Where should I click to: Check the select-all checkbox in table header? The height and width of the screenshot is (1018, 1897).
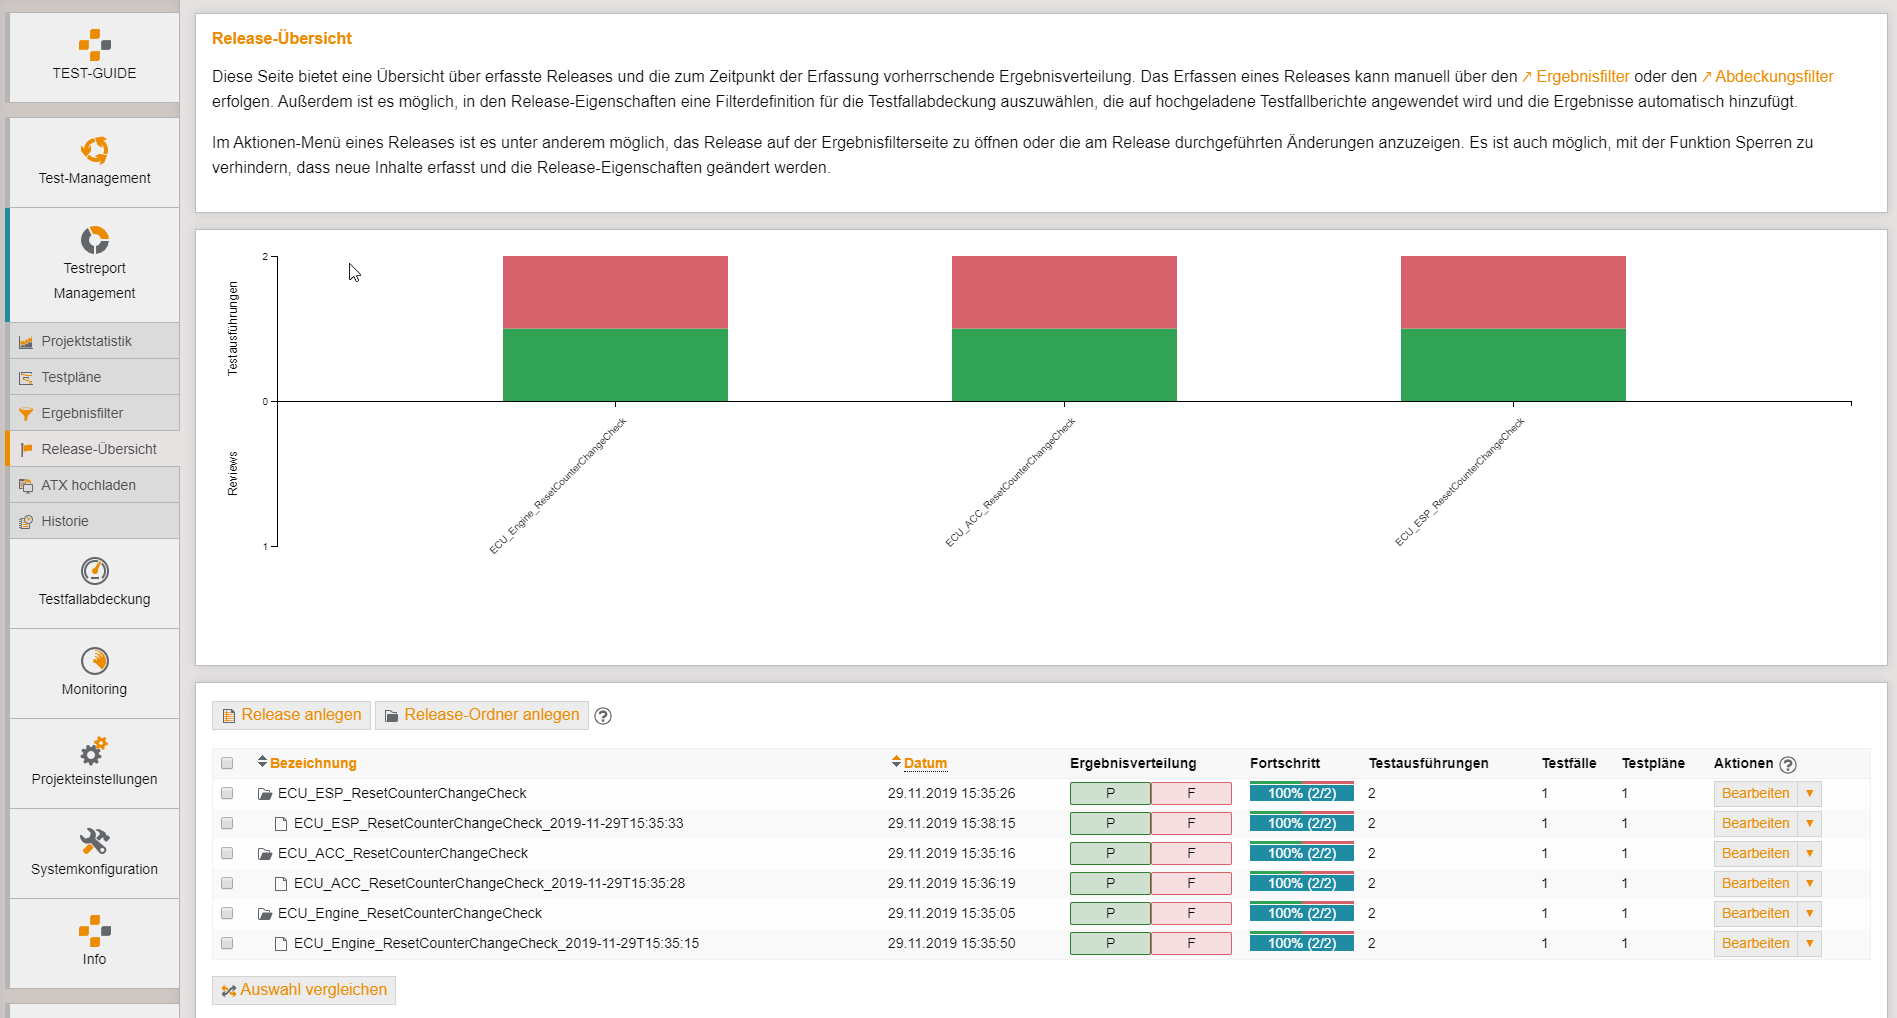[x=227, y=763]
